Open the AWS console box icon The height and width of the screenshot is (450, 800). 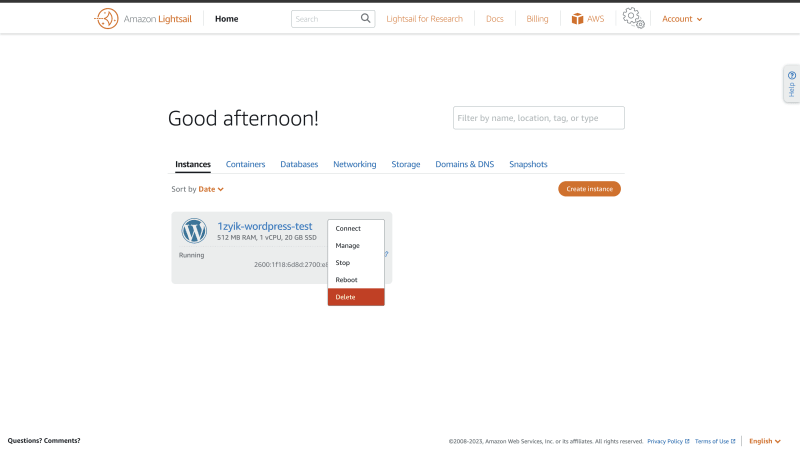tap(577, 19)
